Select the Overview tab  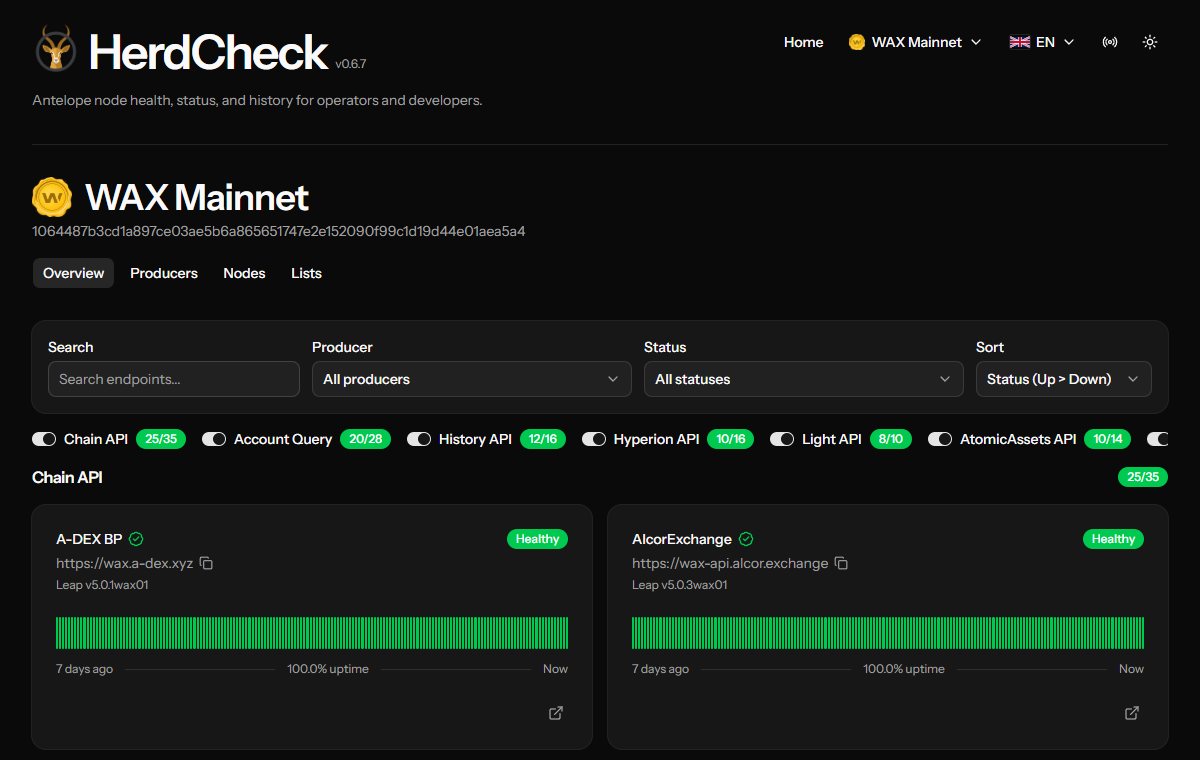(73, 273)
